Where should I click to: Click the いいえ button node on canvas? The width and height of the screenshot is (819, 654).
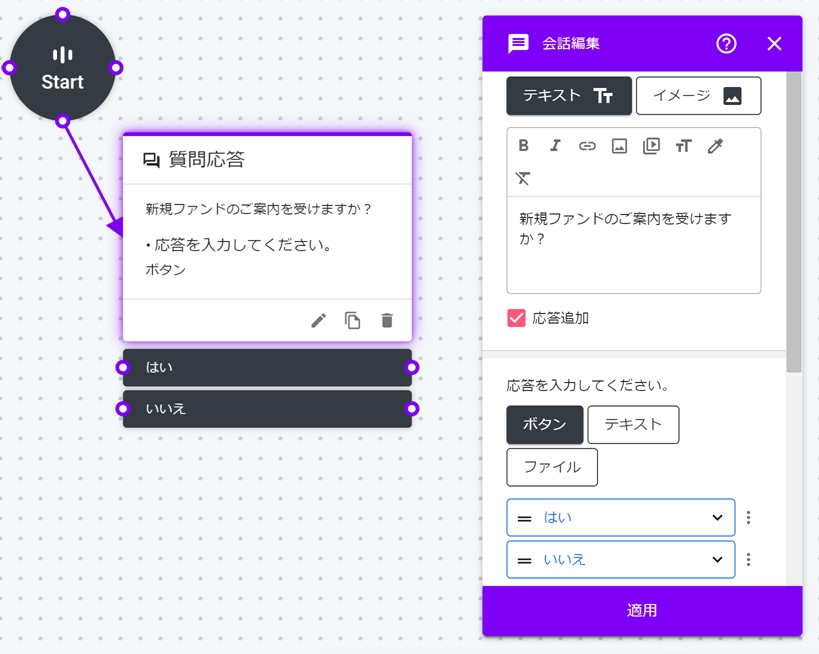click(267, 408)
